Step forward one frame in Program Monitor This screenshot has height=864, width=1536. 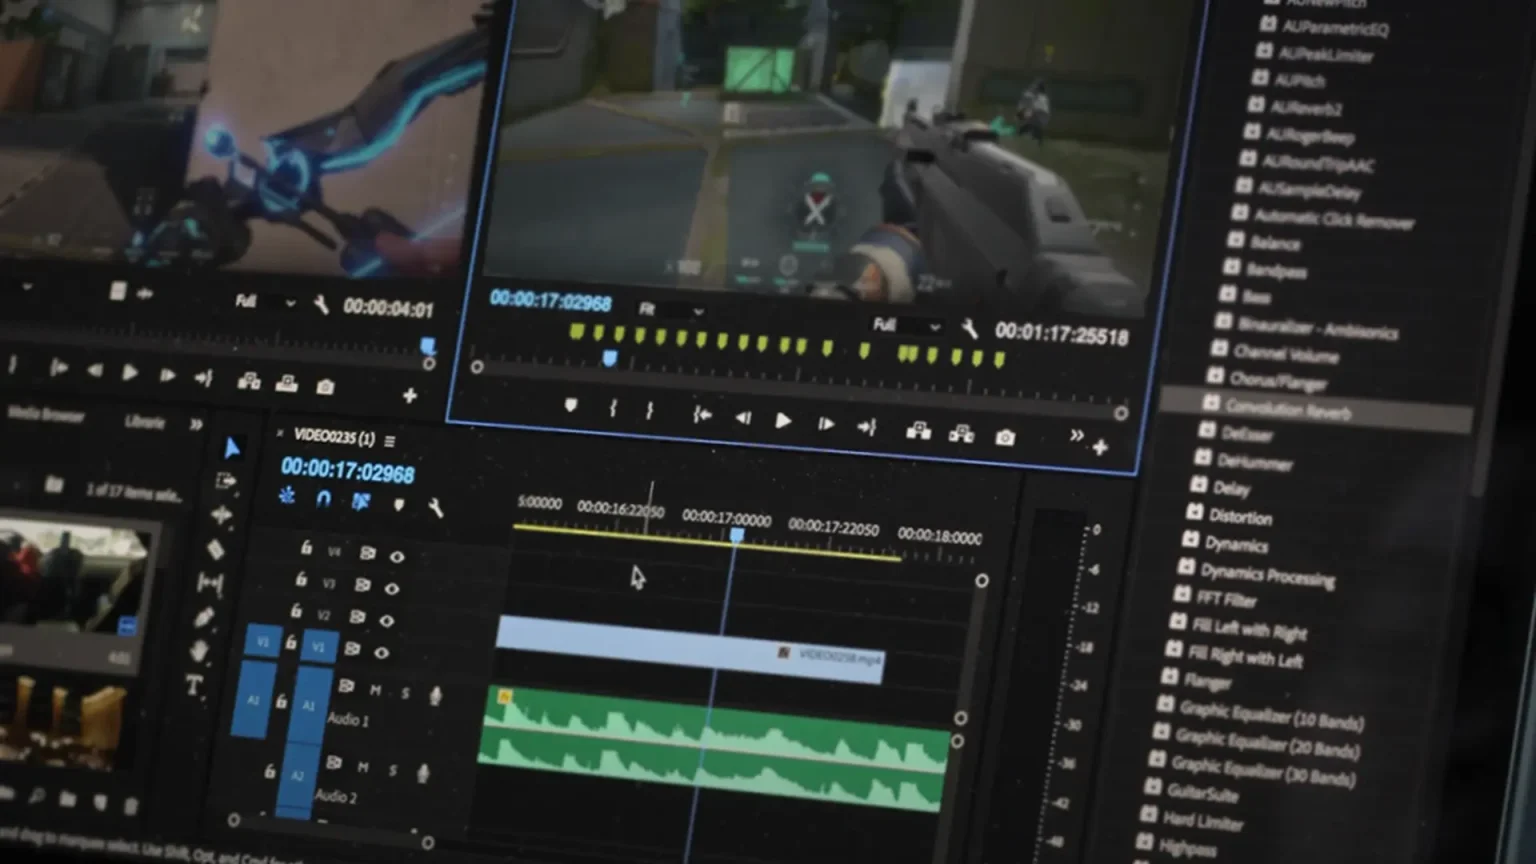(x=825, y=424)
